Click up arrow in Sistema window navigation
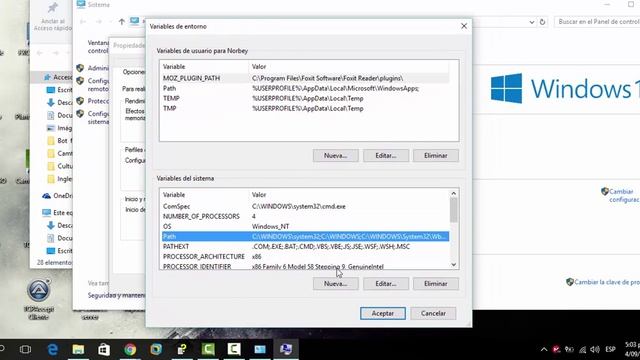This screenshot has width=640, height=360. point(122,22)
